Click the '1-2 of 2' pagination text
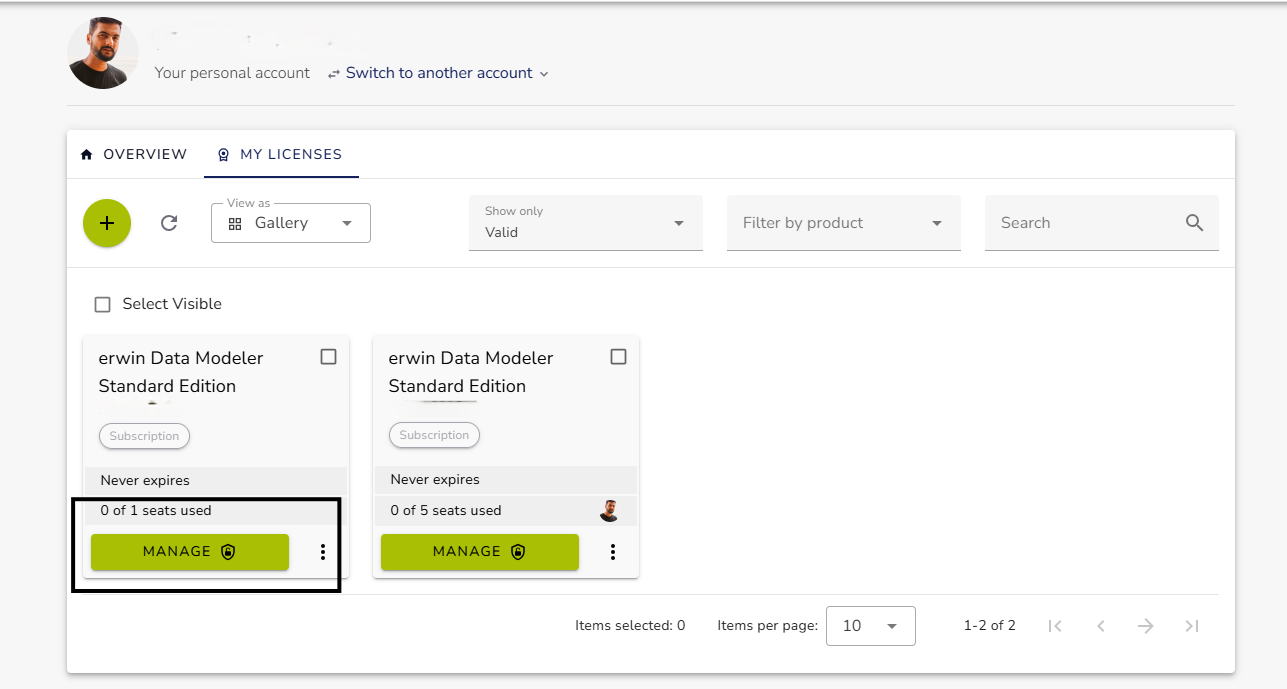 point(990,626)
